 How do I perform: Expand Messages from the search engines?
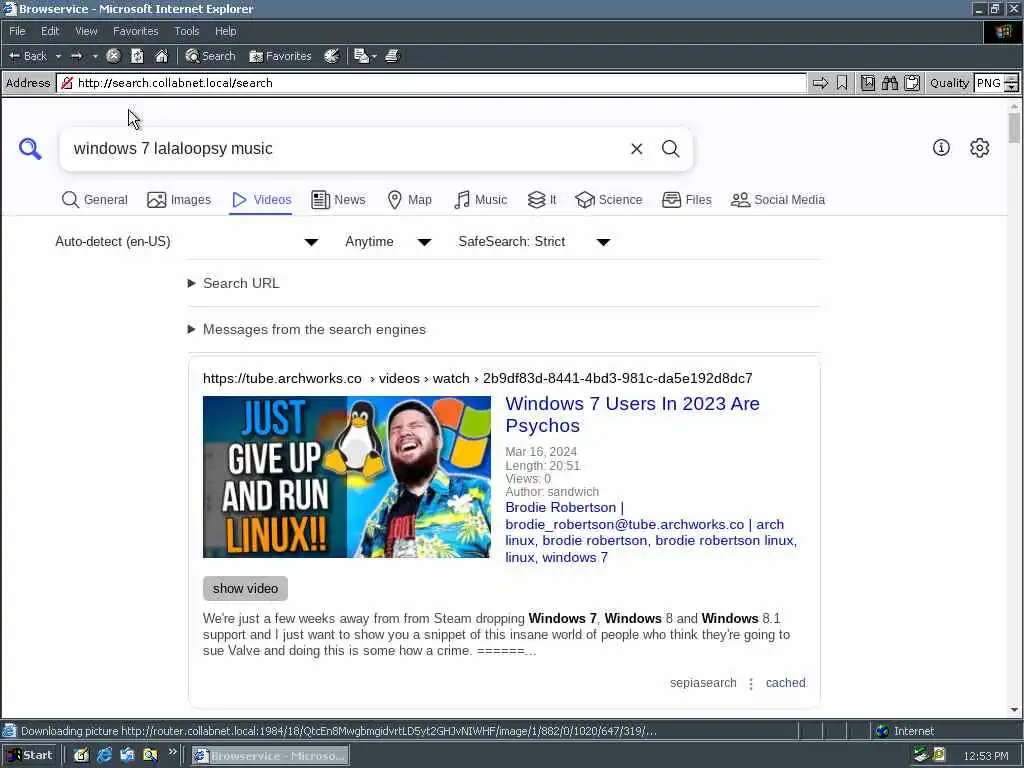(307, 330)
